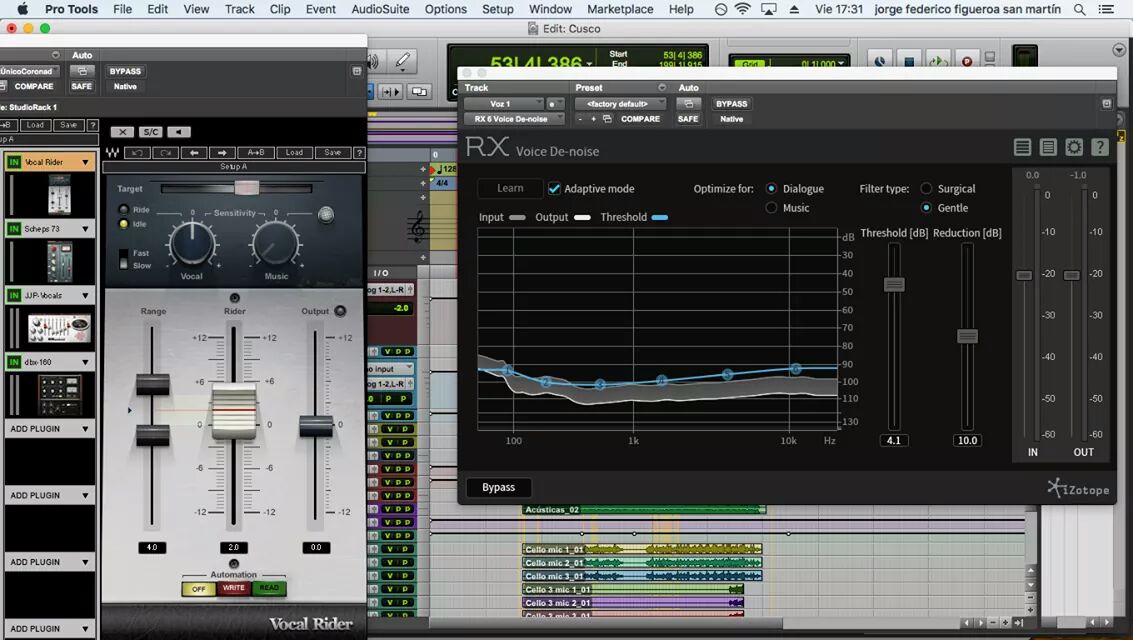
Task: Open the Marketplace menu
Action: [x=620, y=9]
